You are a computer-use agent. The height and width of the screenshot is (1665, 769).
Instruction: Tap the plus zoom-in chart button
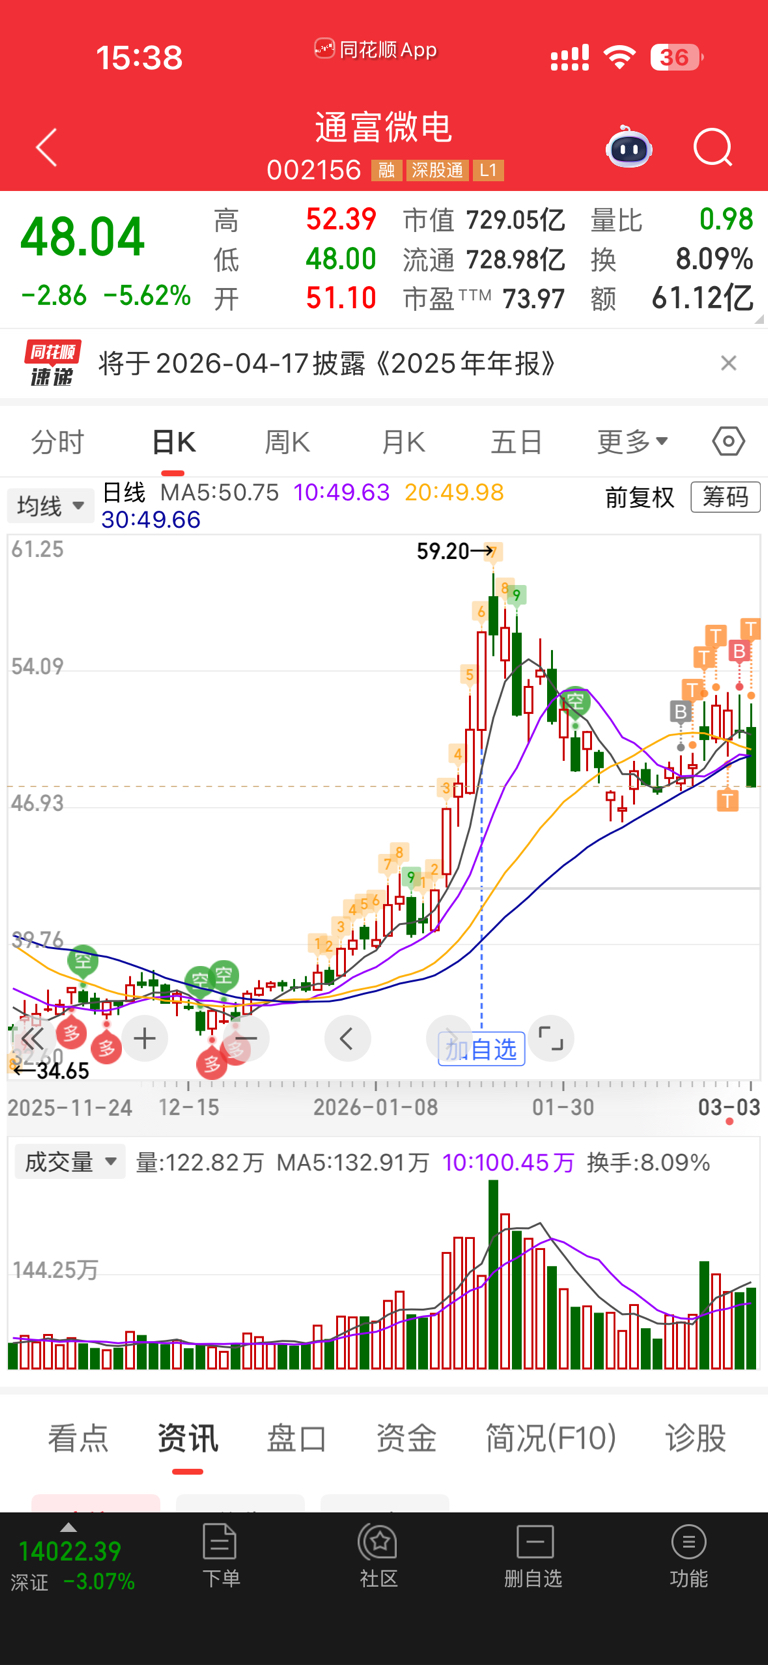[145, 1039]
